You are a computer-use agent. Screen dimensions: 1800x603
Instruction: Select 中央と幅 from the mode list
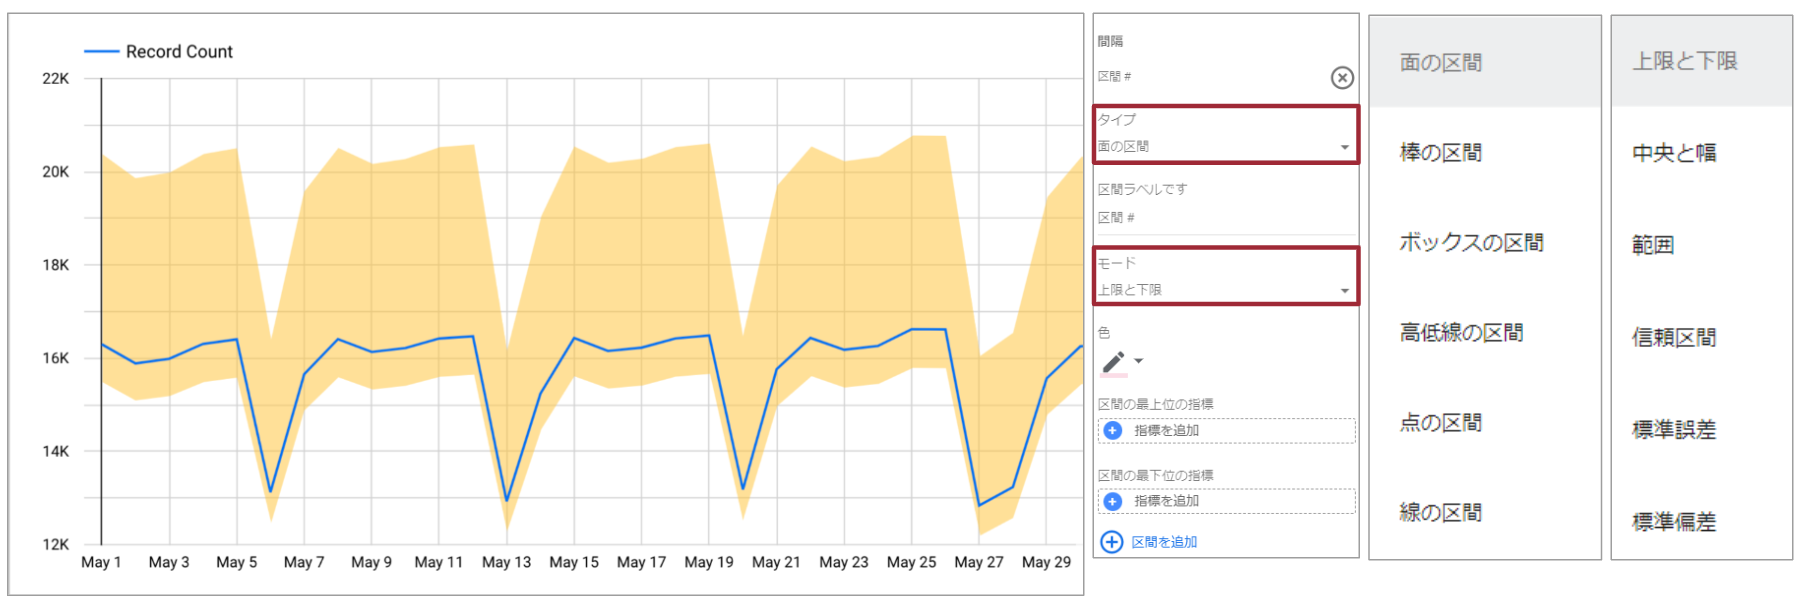click(1673, 153)
